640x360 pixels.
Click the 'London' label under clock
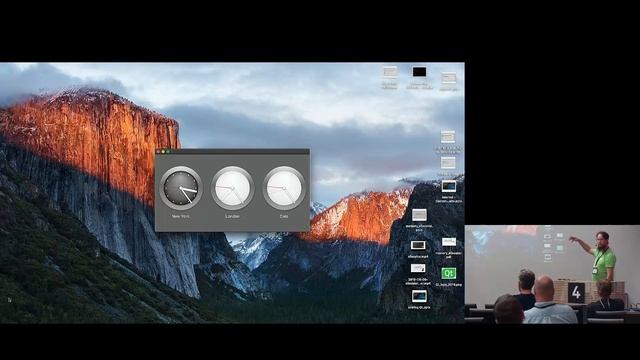pos(232,216)
